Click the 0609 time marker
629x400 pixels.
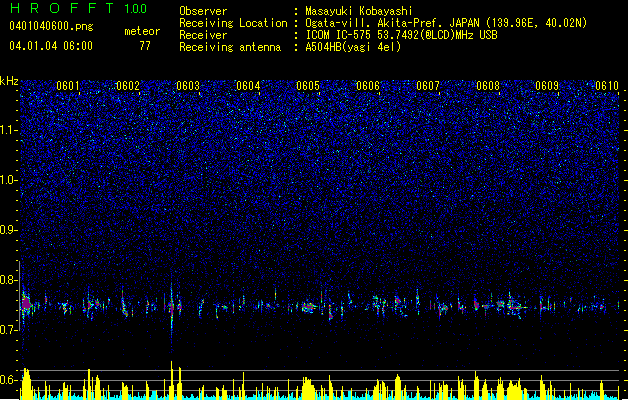547,86
